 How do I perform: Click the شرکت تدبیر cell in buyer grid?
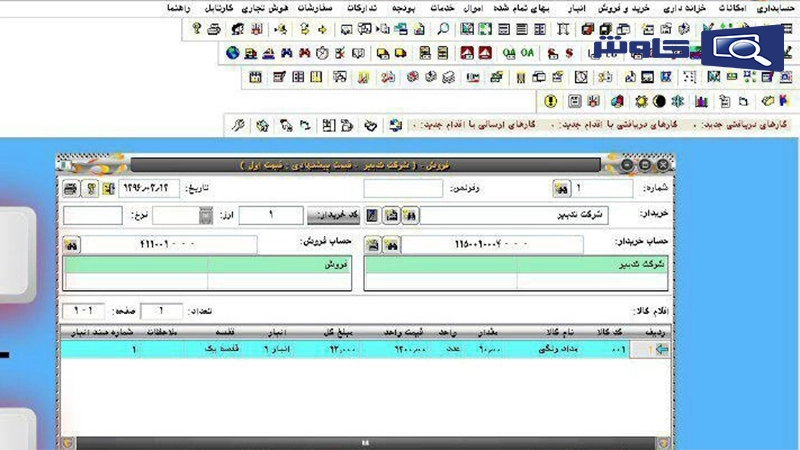click(x=592, y=265)
